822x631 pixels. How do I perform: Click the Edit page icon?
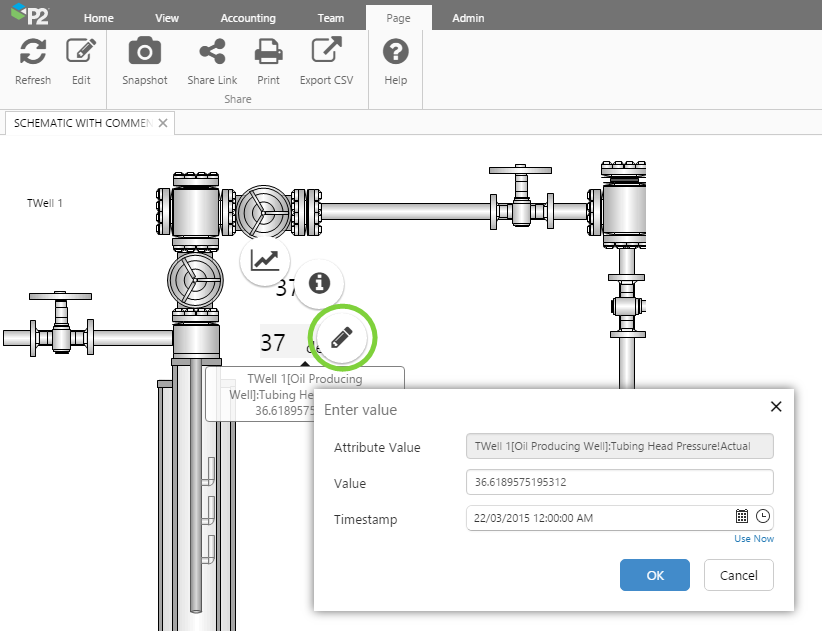point(81,52)
